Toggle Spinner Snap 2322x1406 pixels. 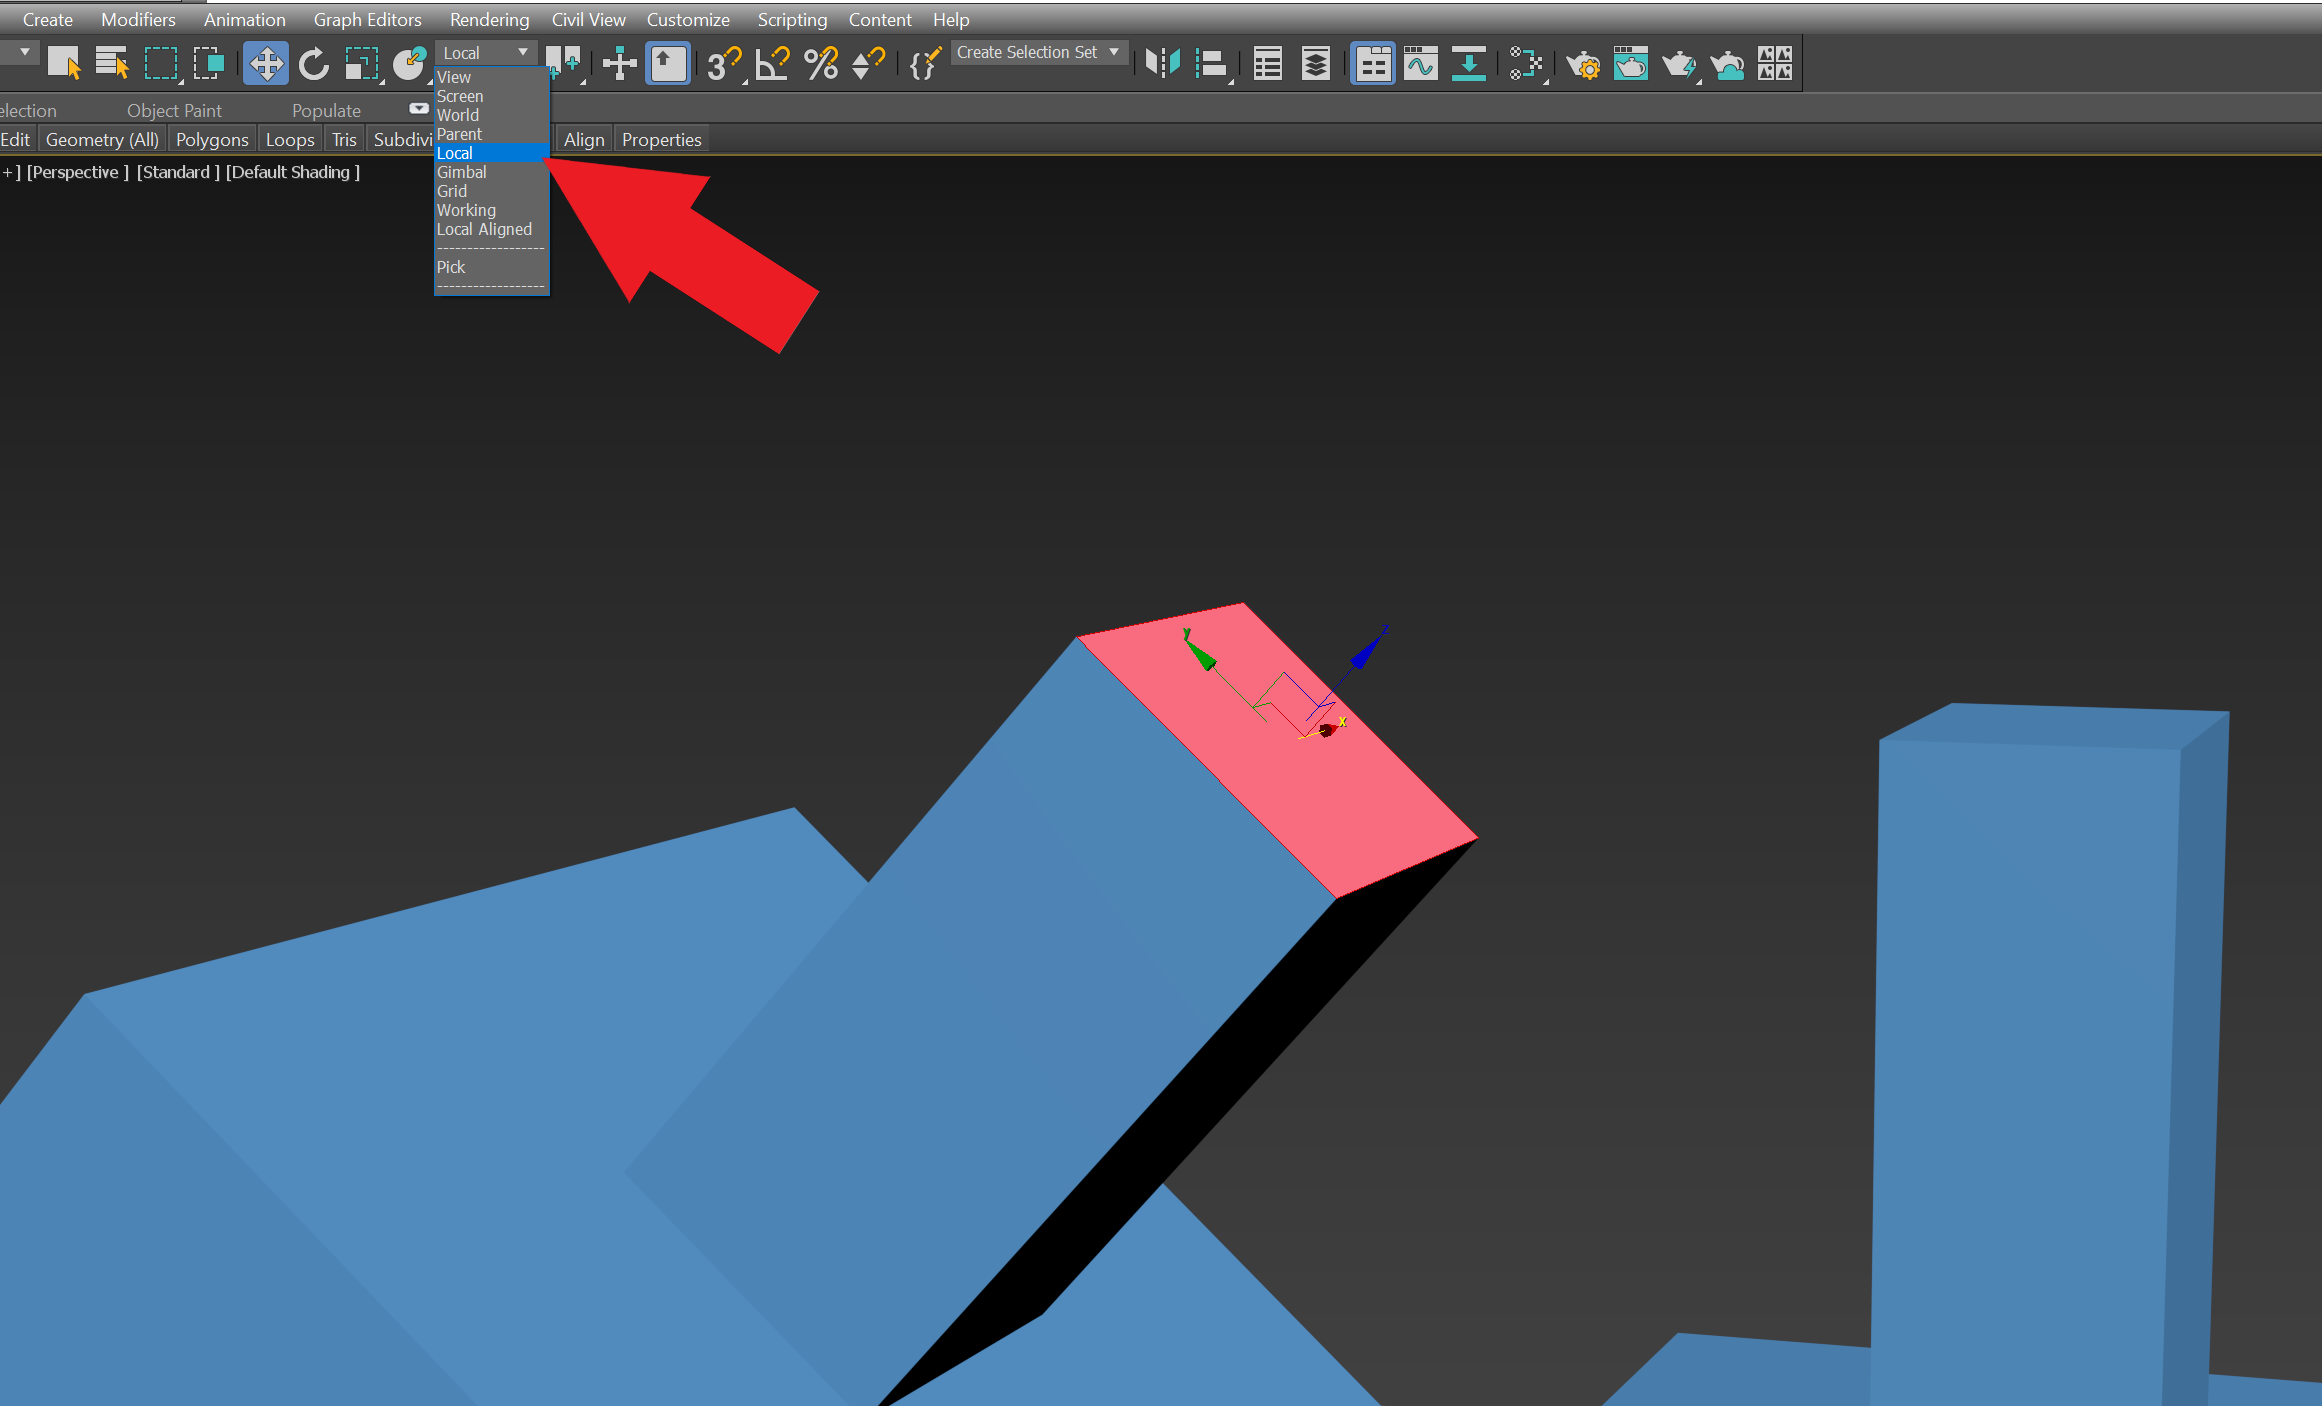coord(868,64)
